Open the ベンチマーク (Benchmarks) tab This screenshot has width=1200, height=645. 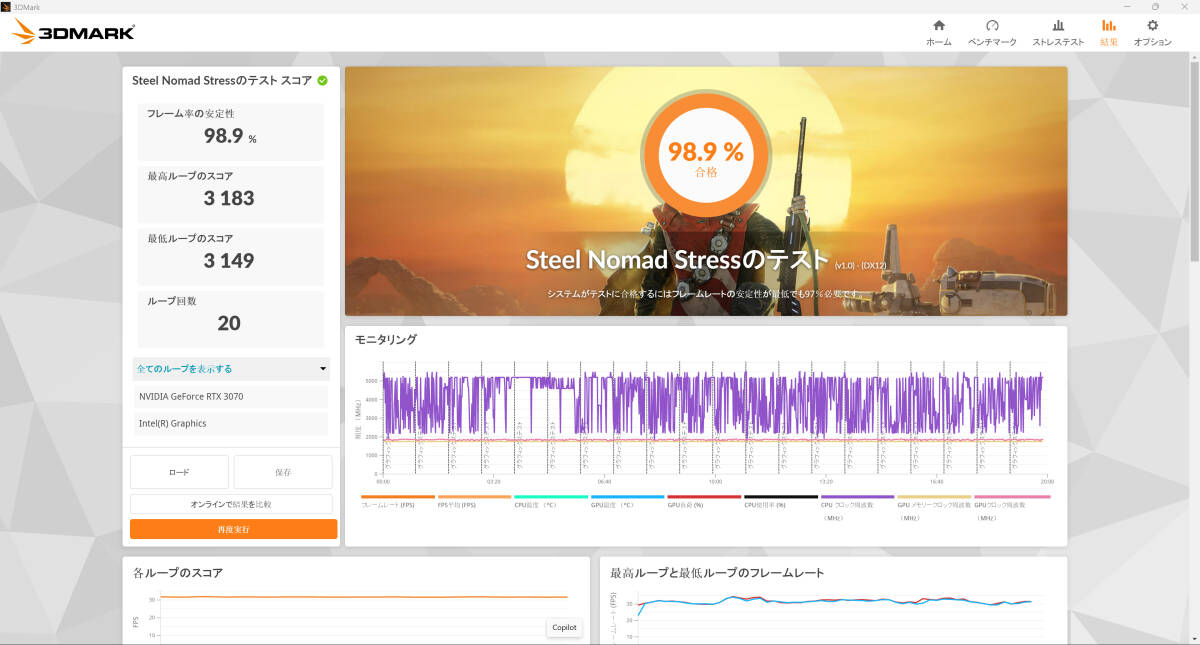[992, 33]
